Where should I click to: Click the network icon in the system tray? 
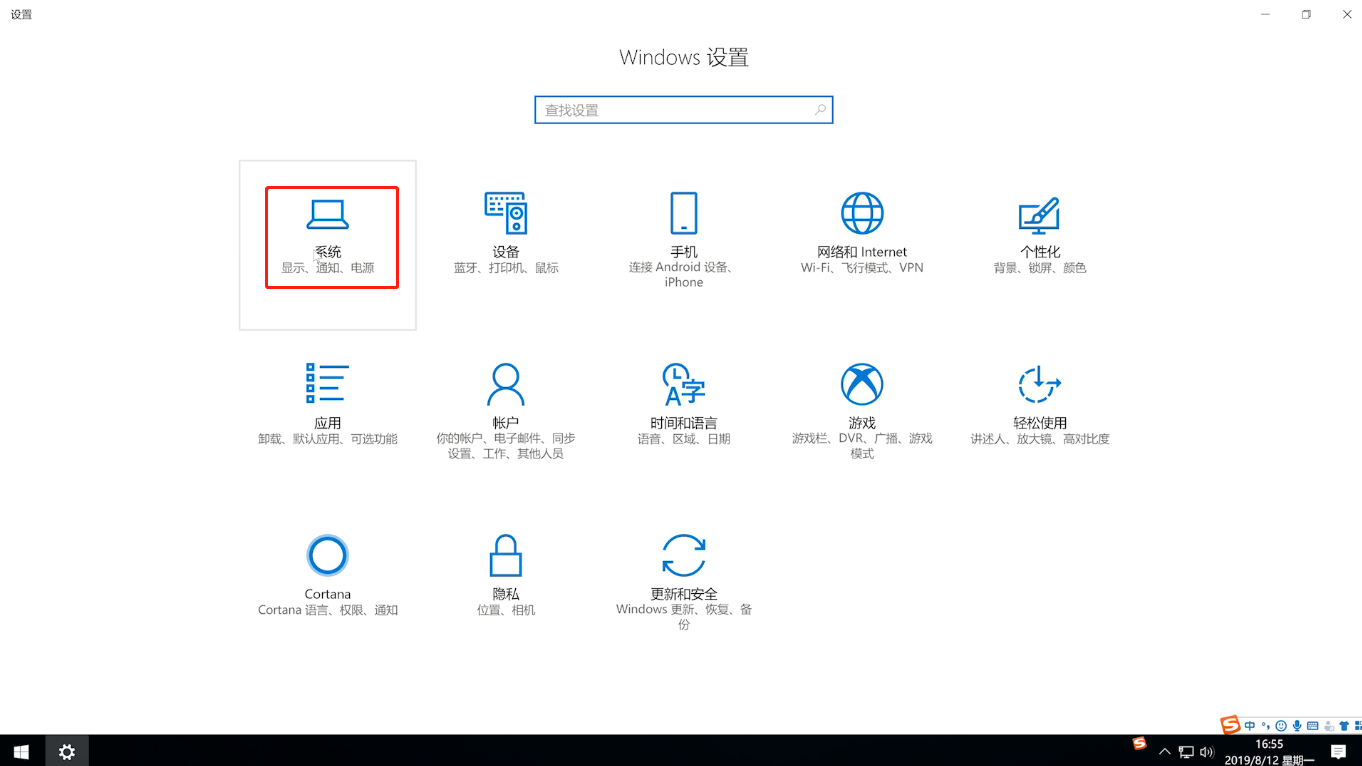(1186, 752)
